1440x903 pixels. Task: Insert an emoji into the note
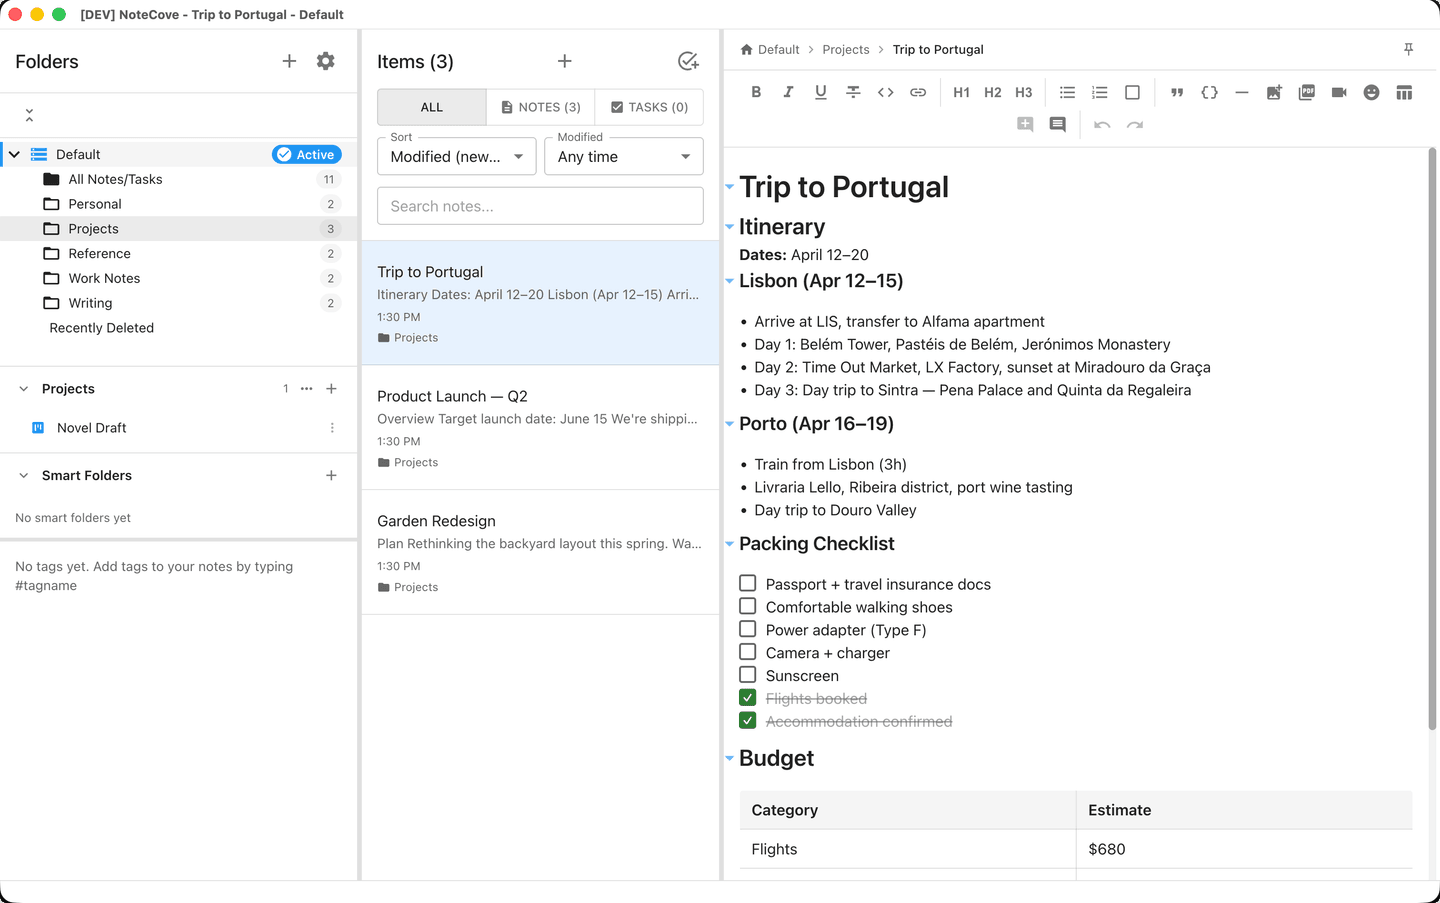click(1371, 92)
